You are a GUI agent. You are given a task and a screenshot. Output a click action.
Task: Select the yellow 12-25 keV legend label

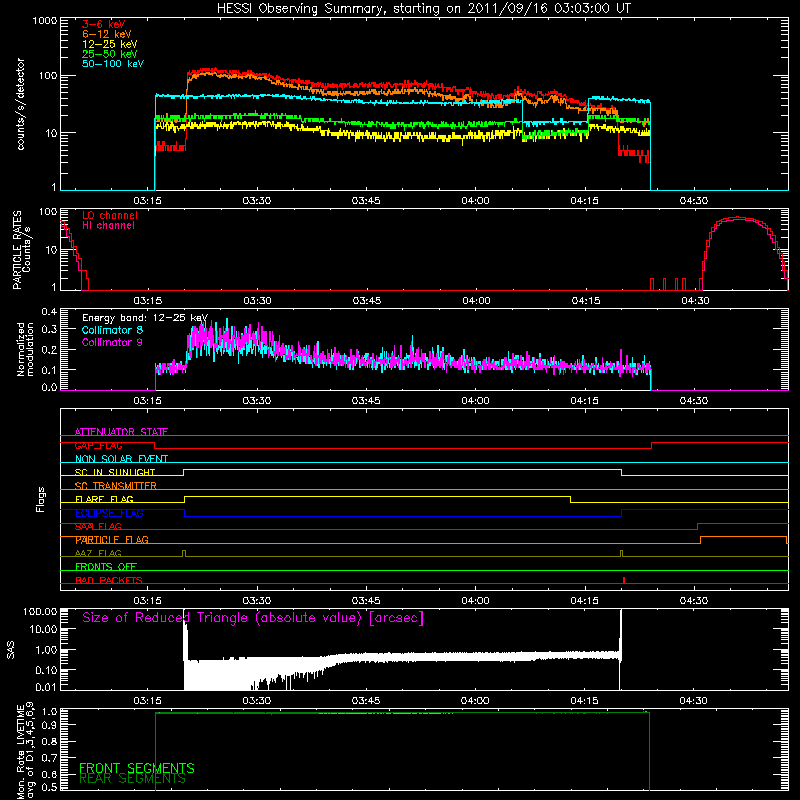point(110,44)
